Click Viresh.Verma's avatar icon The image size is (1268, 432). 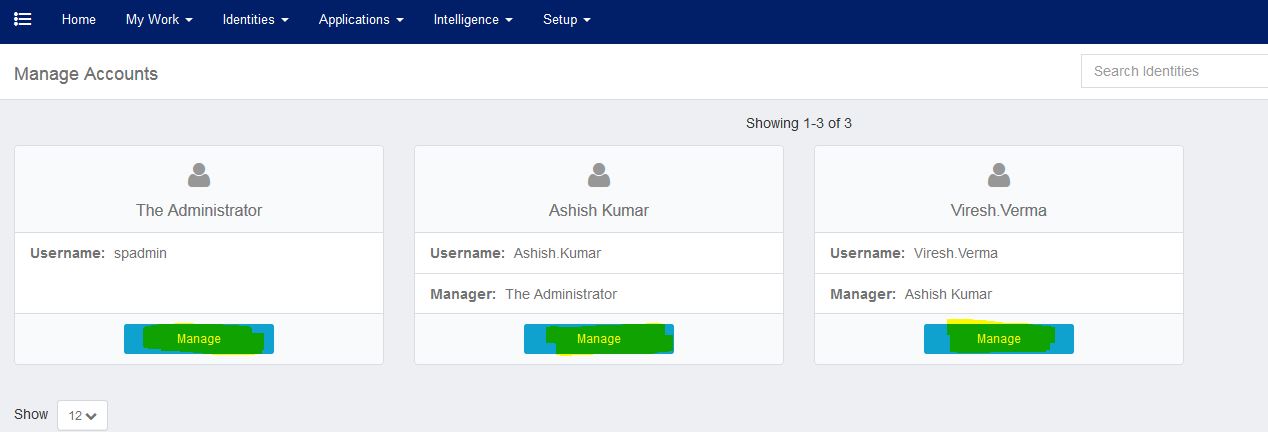(999, 176)
